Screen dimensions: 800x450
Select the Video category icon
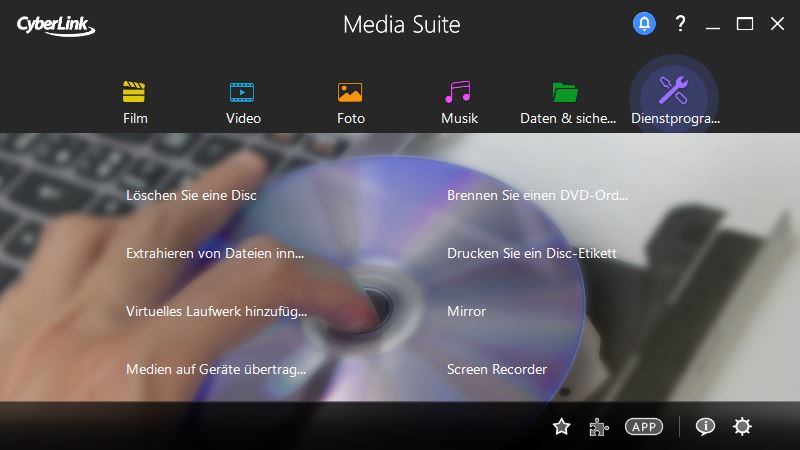coord(243,93)
